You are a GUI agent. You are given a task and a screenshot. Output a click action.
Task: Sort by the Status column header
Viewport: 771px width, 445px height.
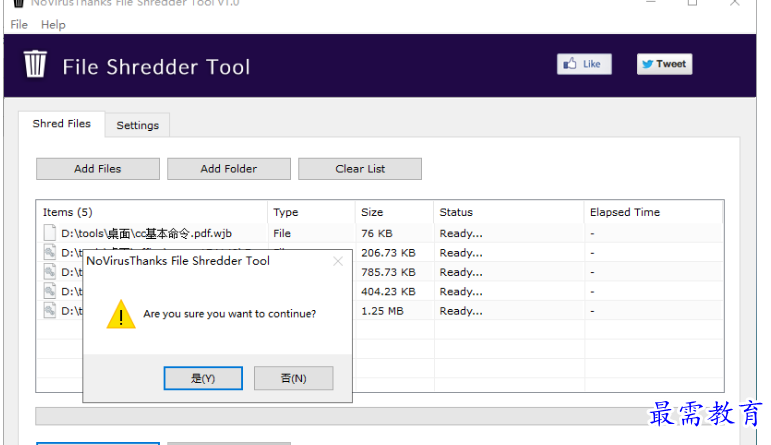pyautogui.click(x=509, y=212)
